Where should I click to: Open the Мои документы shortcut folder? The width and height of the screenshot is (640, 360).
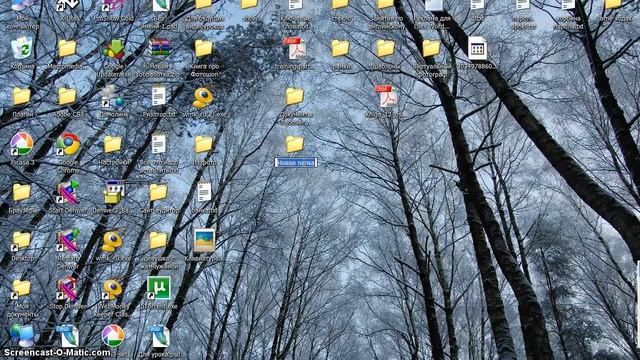point(21,289)
